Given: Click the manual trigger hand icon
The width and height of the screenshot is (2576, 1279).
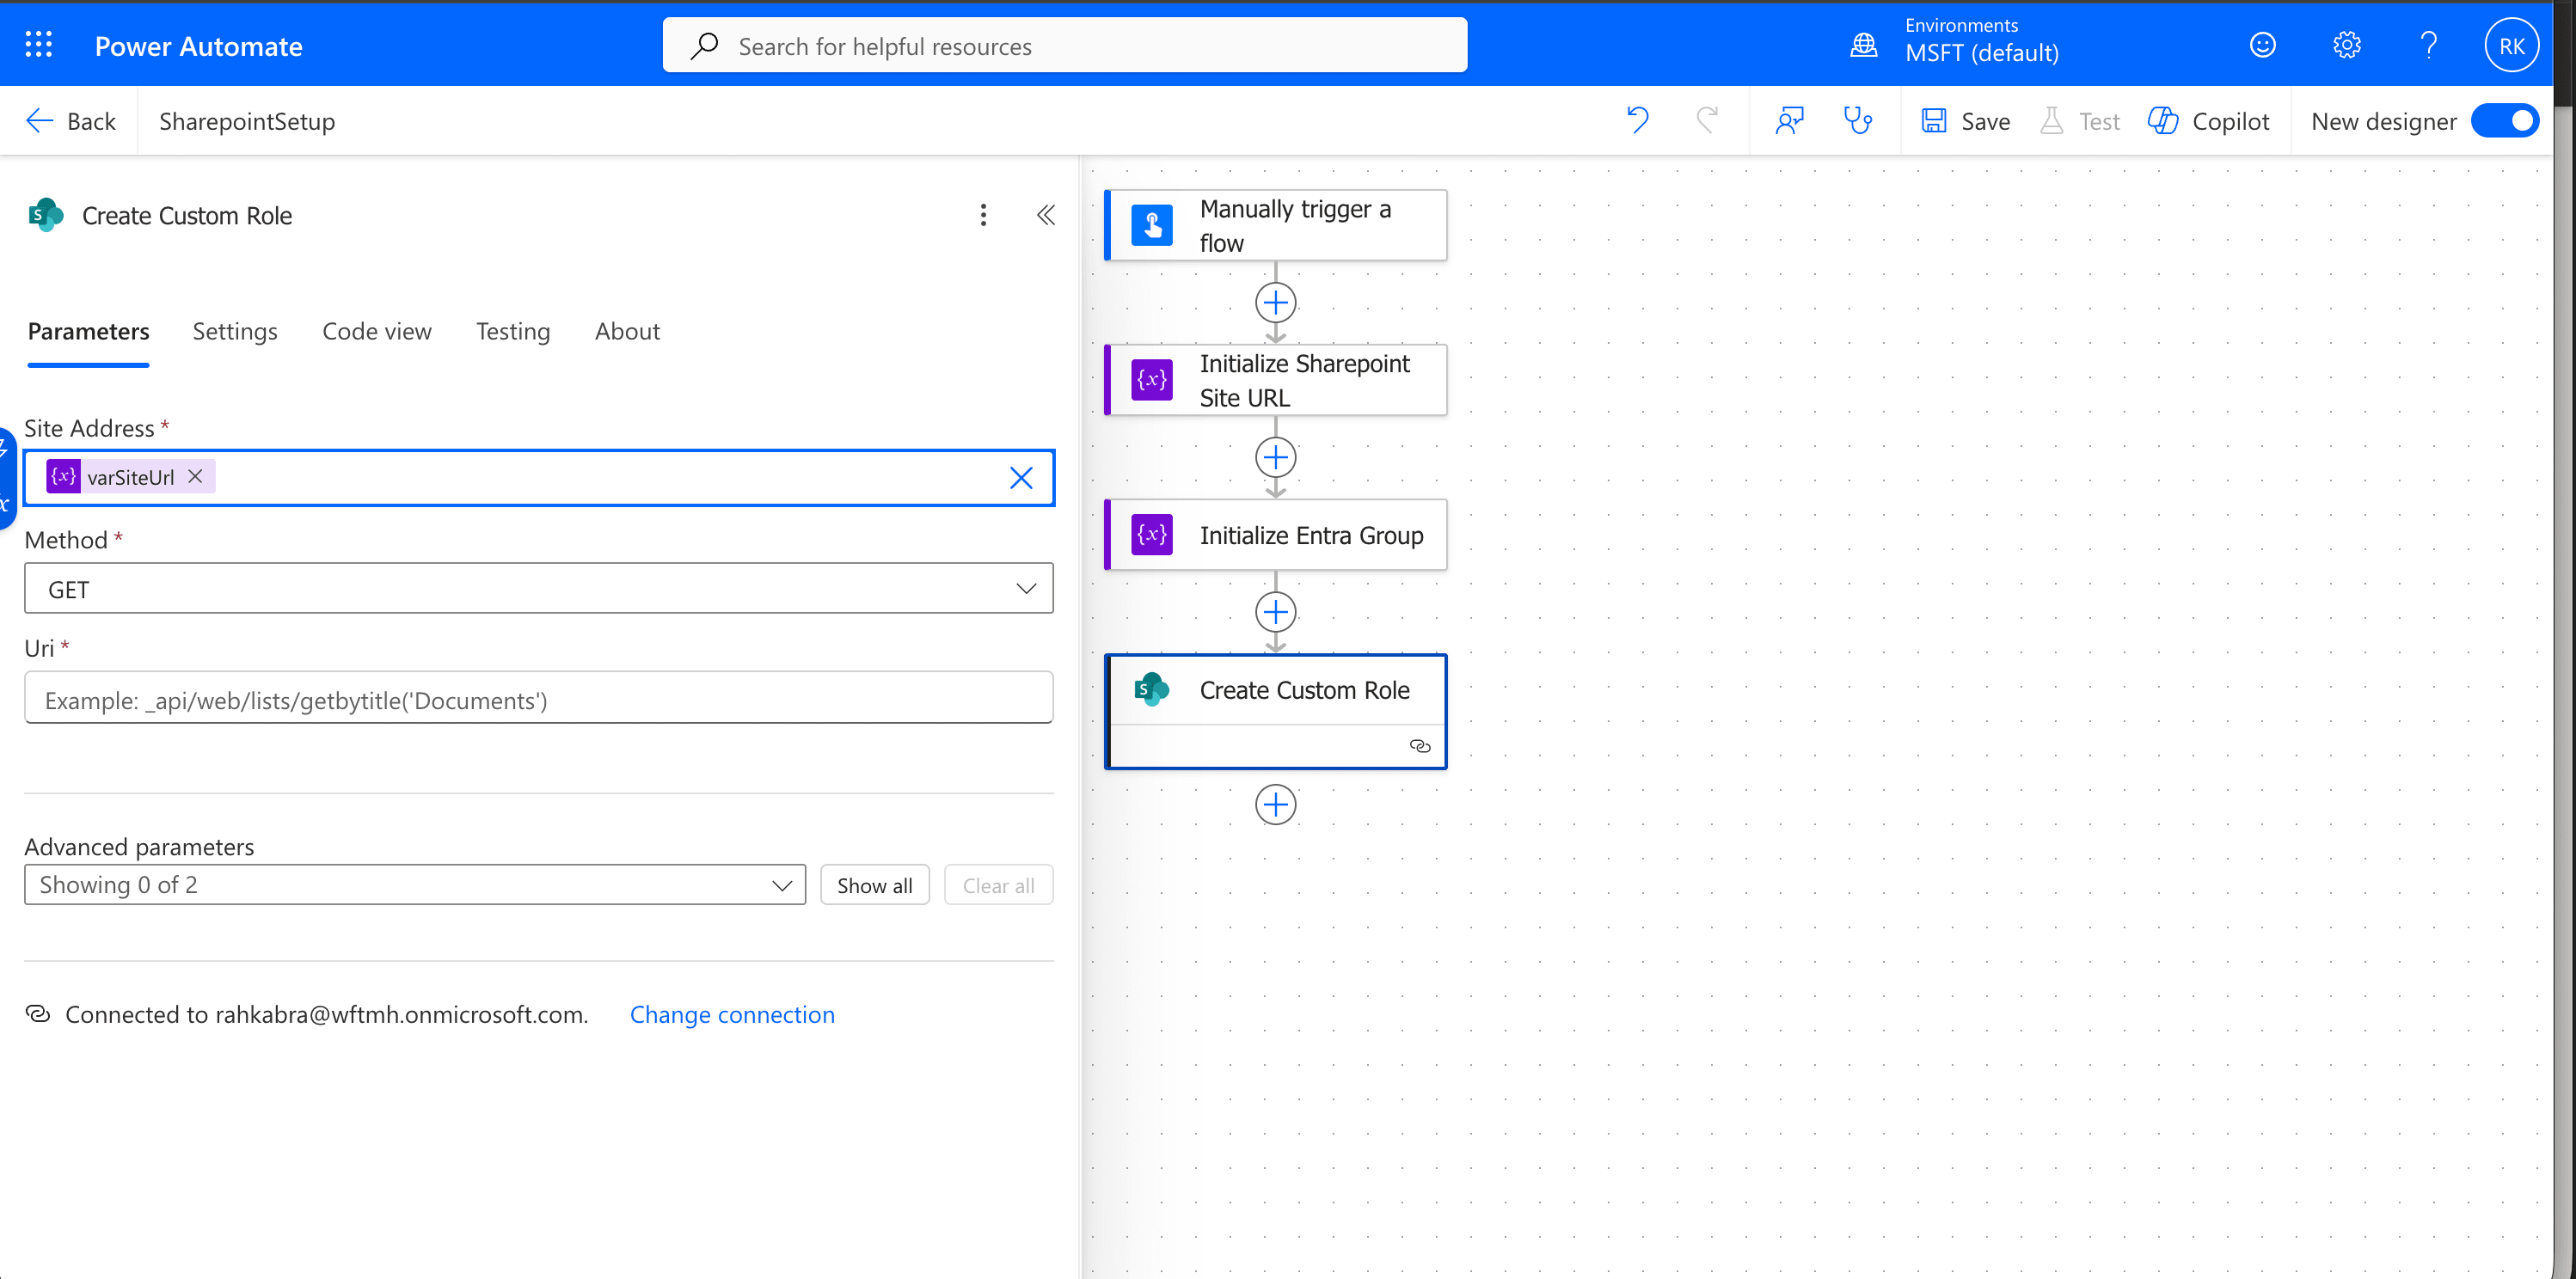Looking at the screenshot, I should 1152,225.
